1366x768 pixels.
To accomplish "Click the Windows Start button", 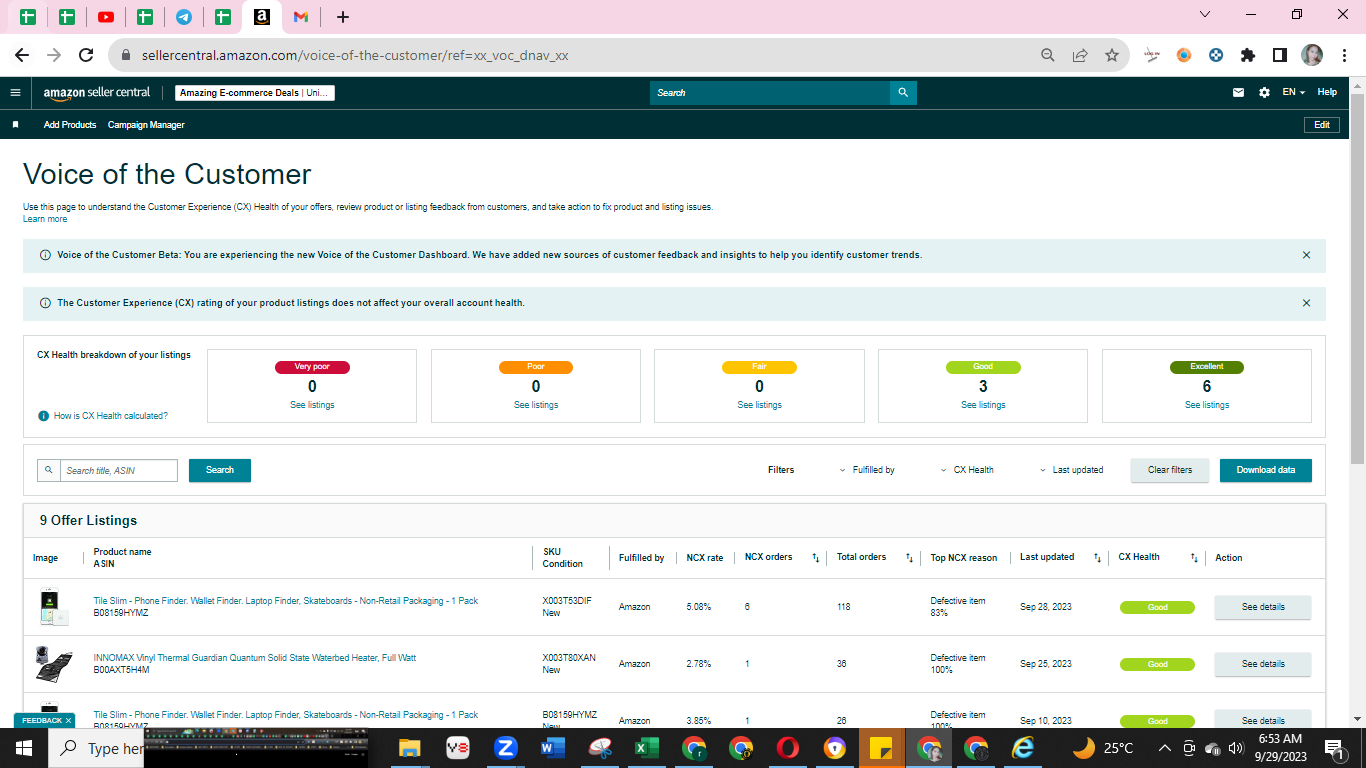I will [x=24, y=748].
